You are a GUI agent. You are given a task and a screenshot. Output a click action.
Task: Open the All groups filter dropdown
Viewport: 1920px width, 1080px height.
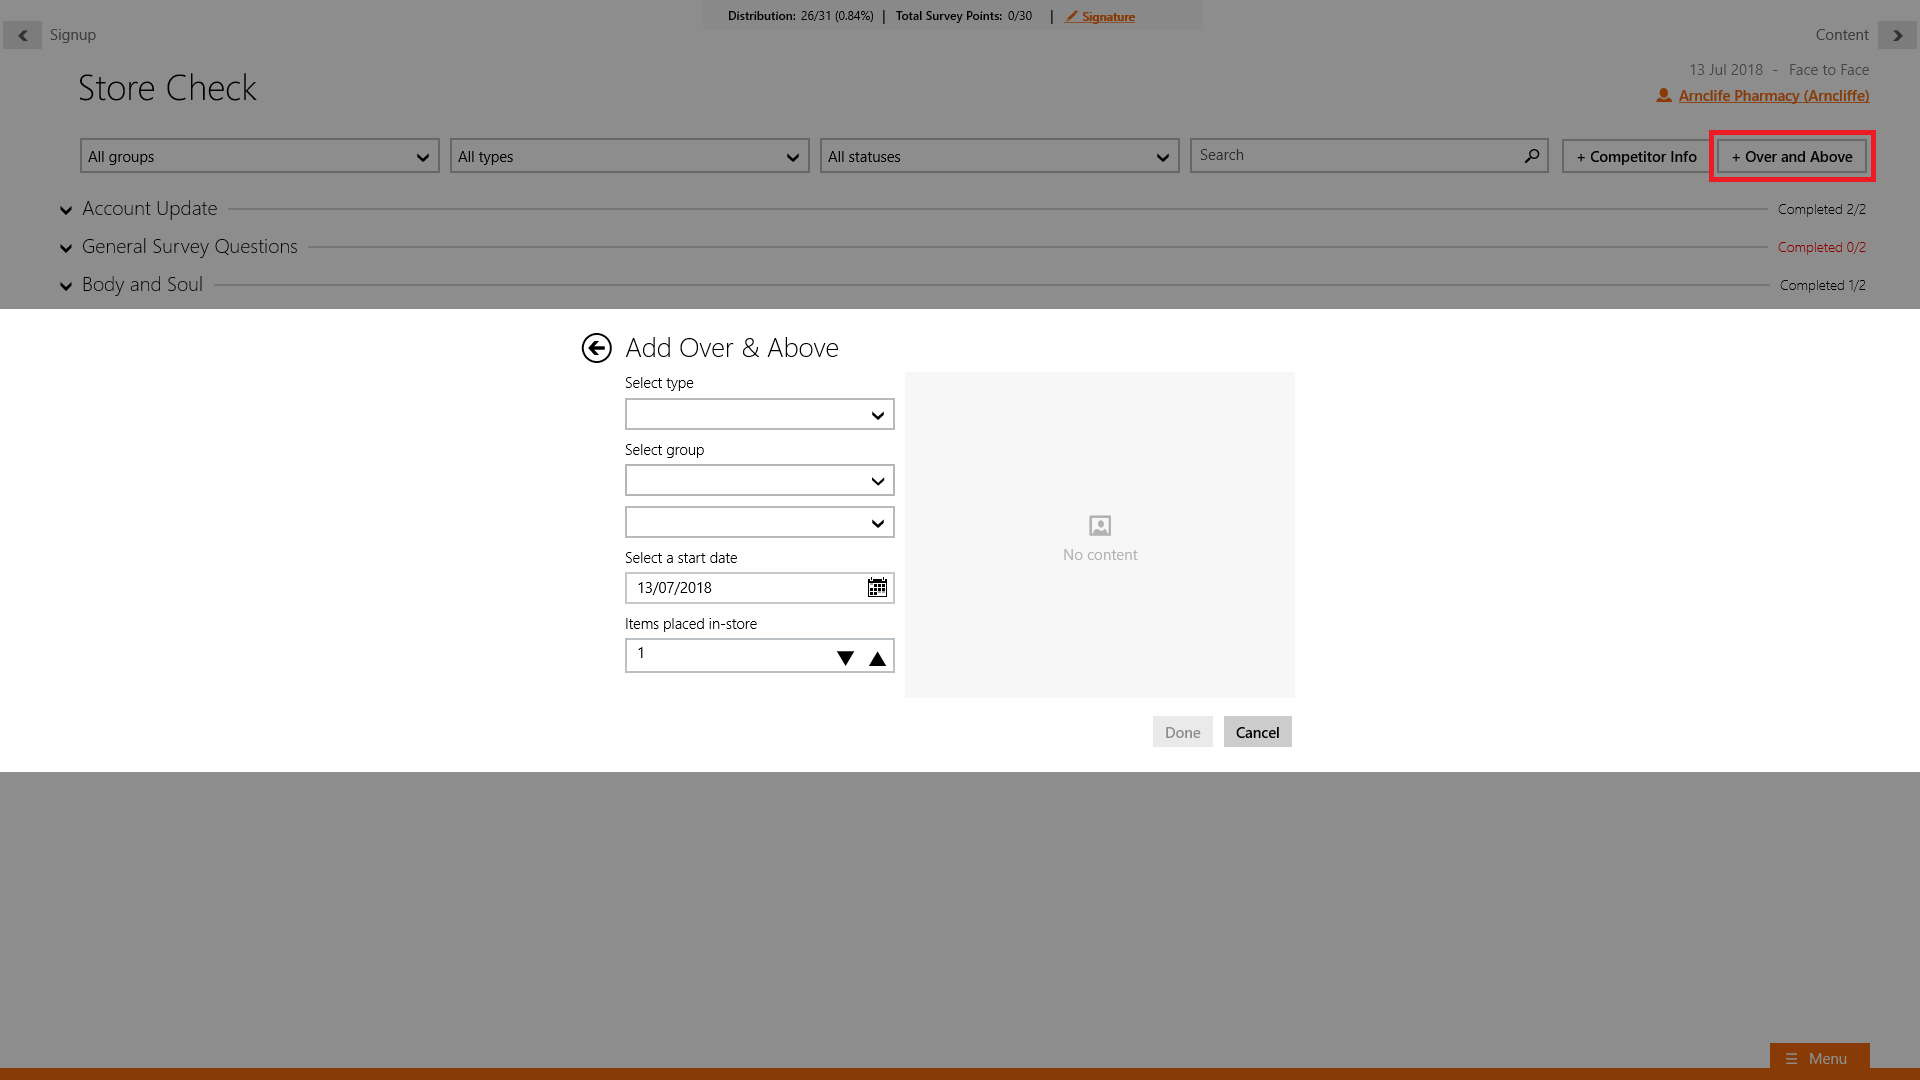(x=259, y=157)
